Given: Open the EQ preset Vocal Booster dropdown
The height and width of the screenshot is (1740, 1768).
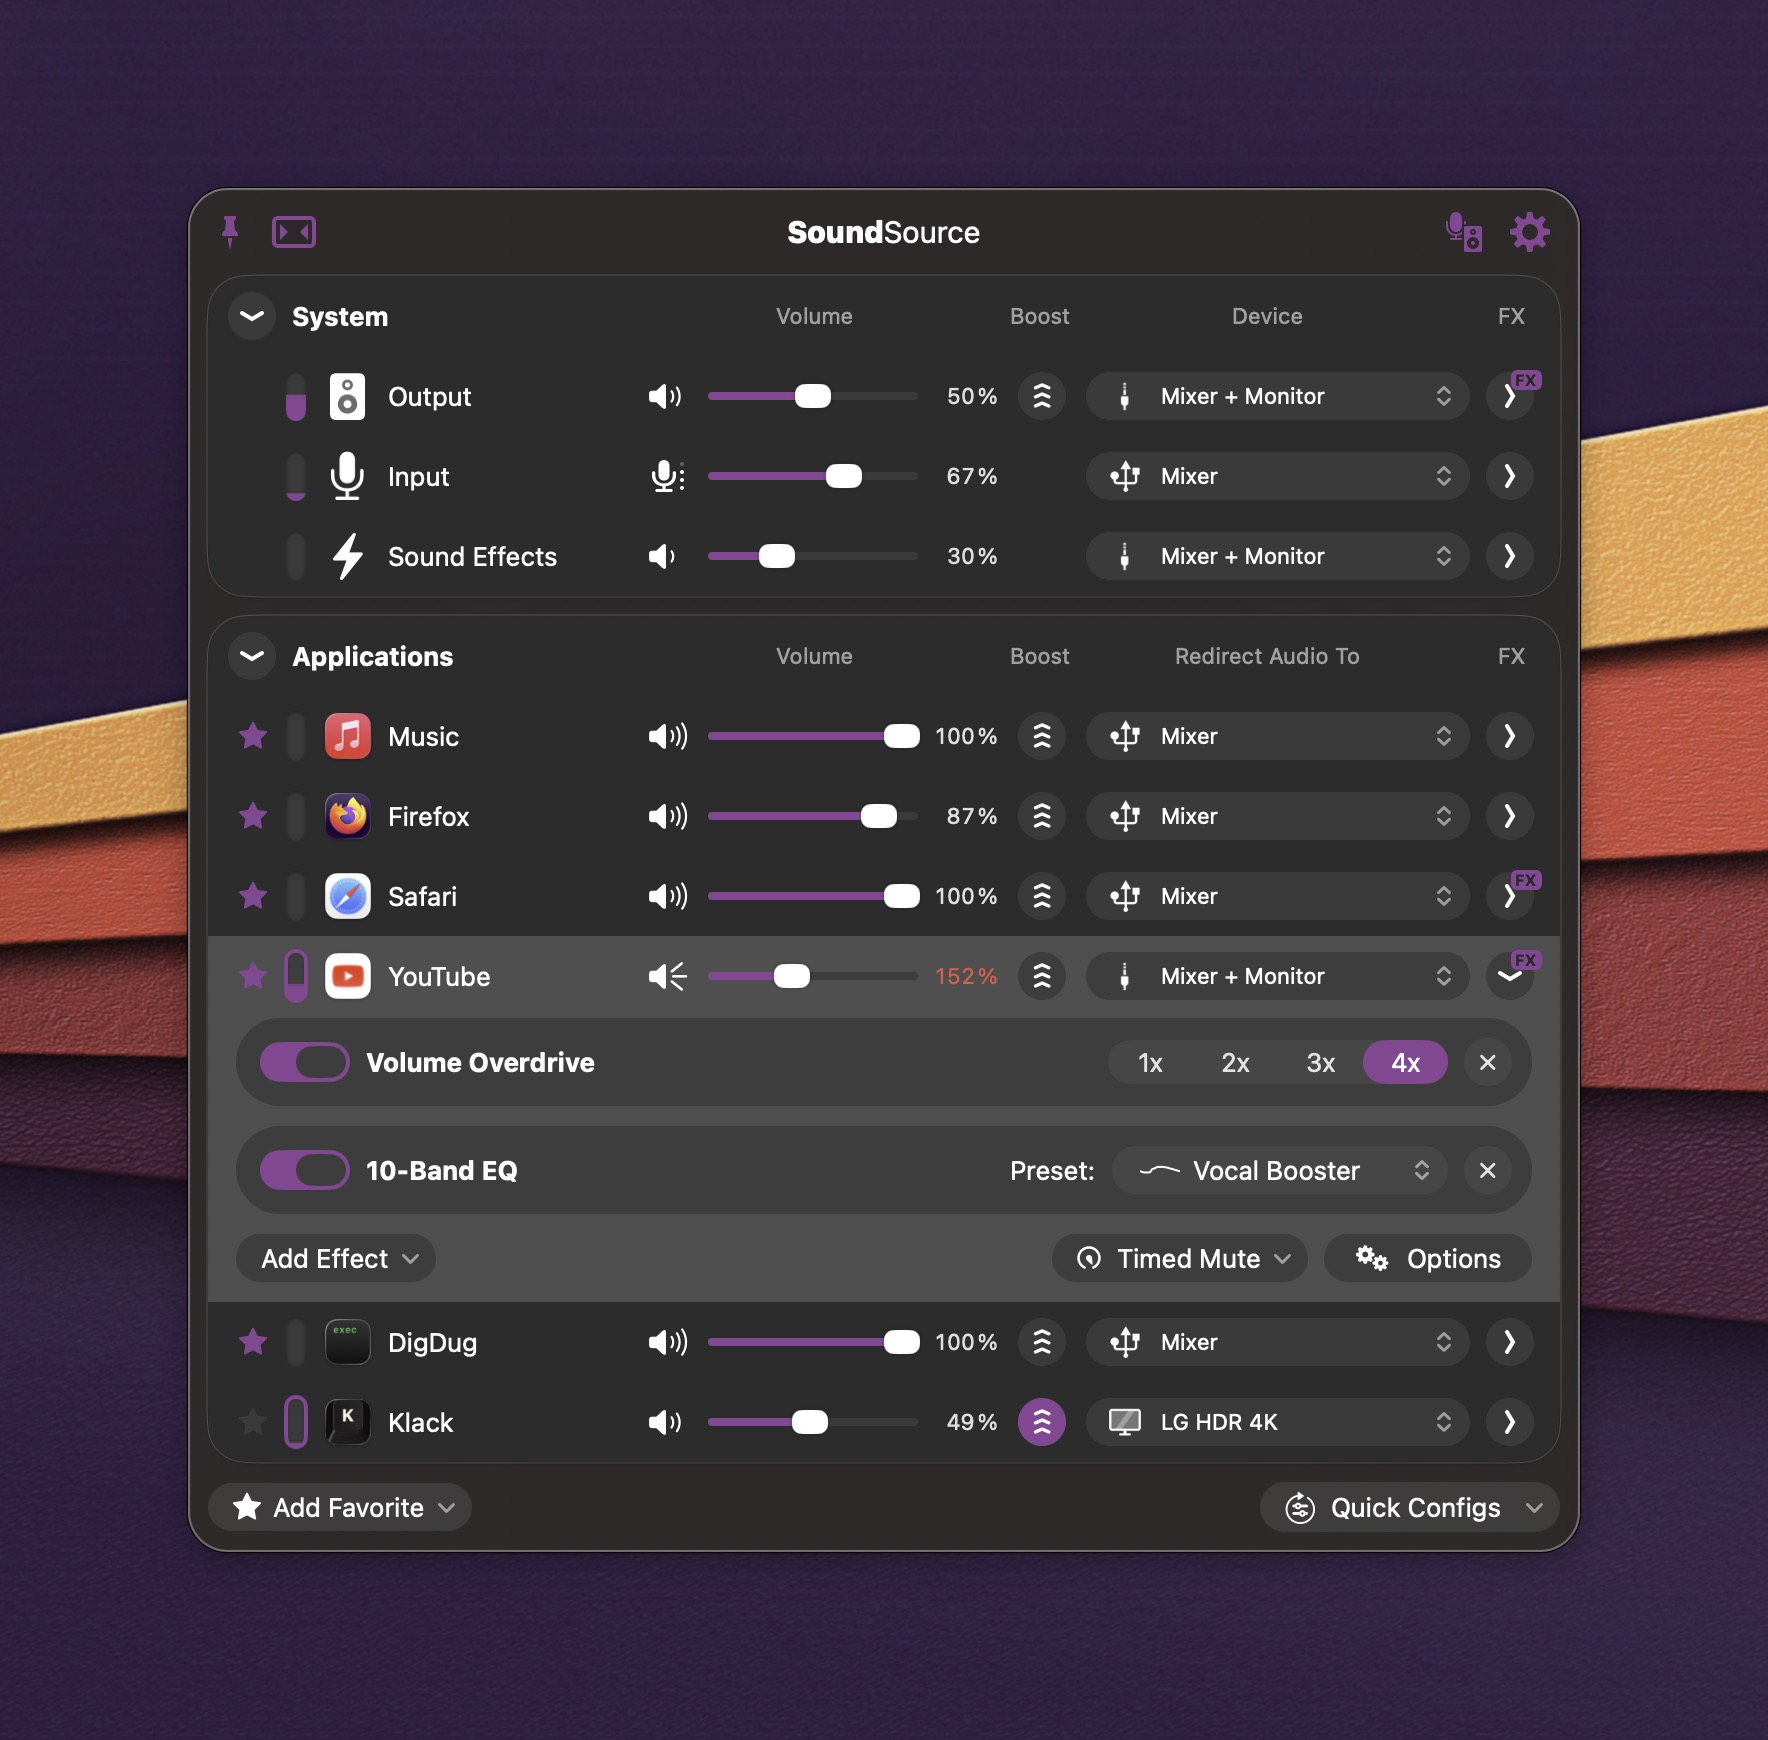Looking at the screenshot, I should tap(1279, 1171).
